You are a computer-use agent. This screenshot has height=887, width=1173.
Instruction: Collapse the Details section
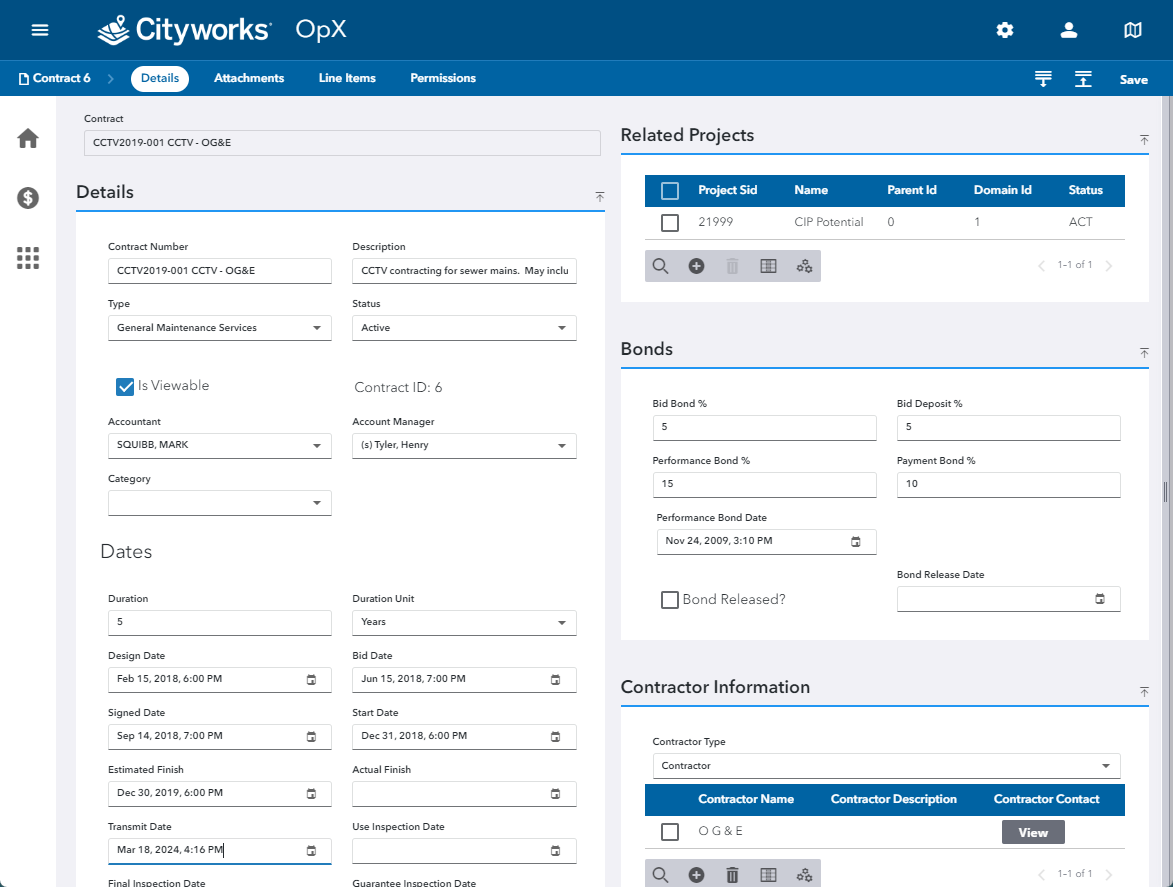(599, 197)
